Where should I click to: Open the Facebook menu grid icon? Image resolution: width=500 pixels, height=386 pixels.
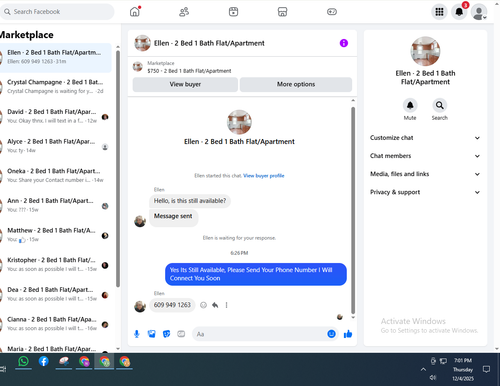(439, 12)
